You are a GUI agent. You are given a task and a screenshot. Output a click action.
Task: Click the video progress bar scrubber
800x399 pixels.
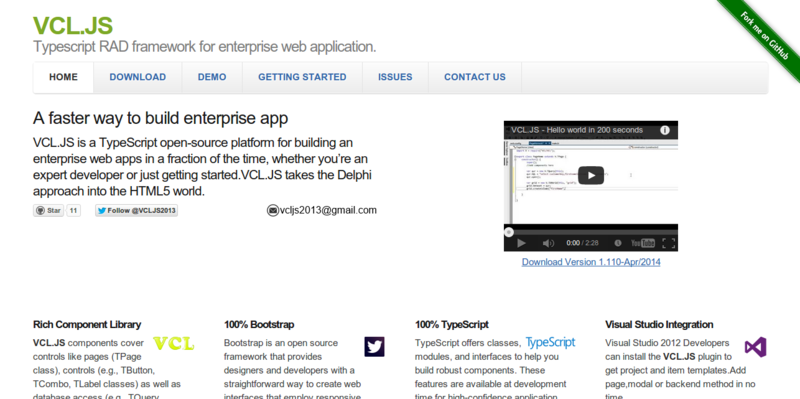pyautogui.click(x=509, y=232)
